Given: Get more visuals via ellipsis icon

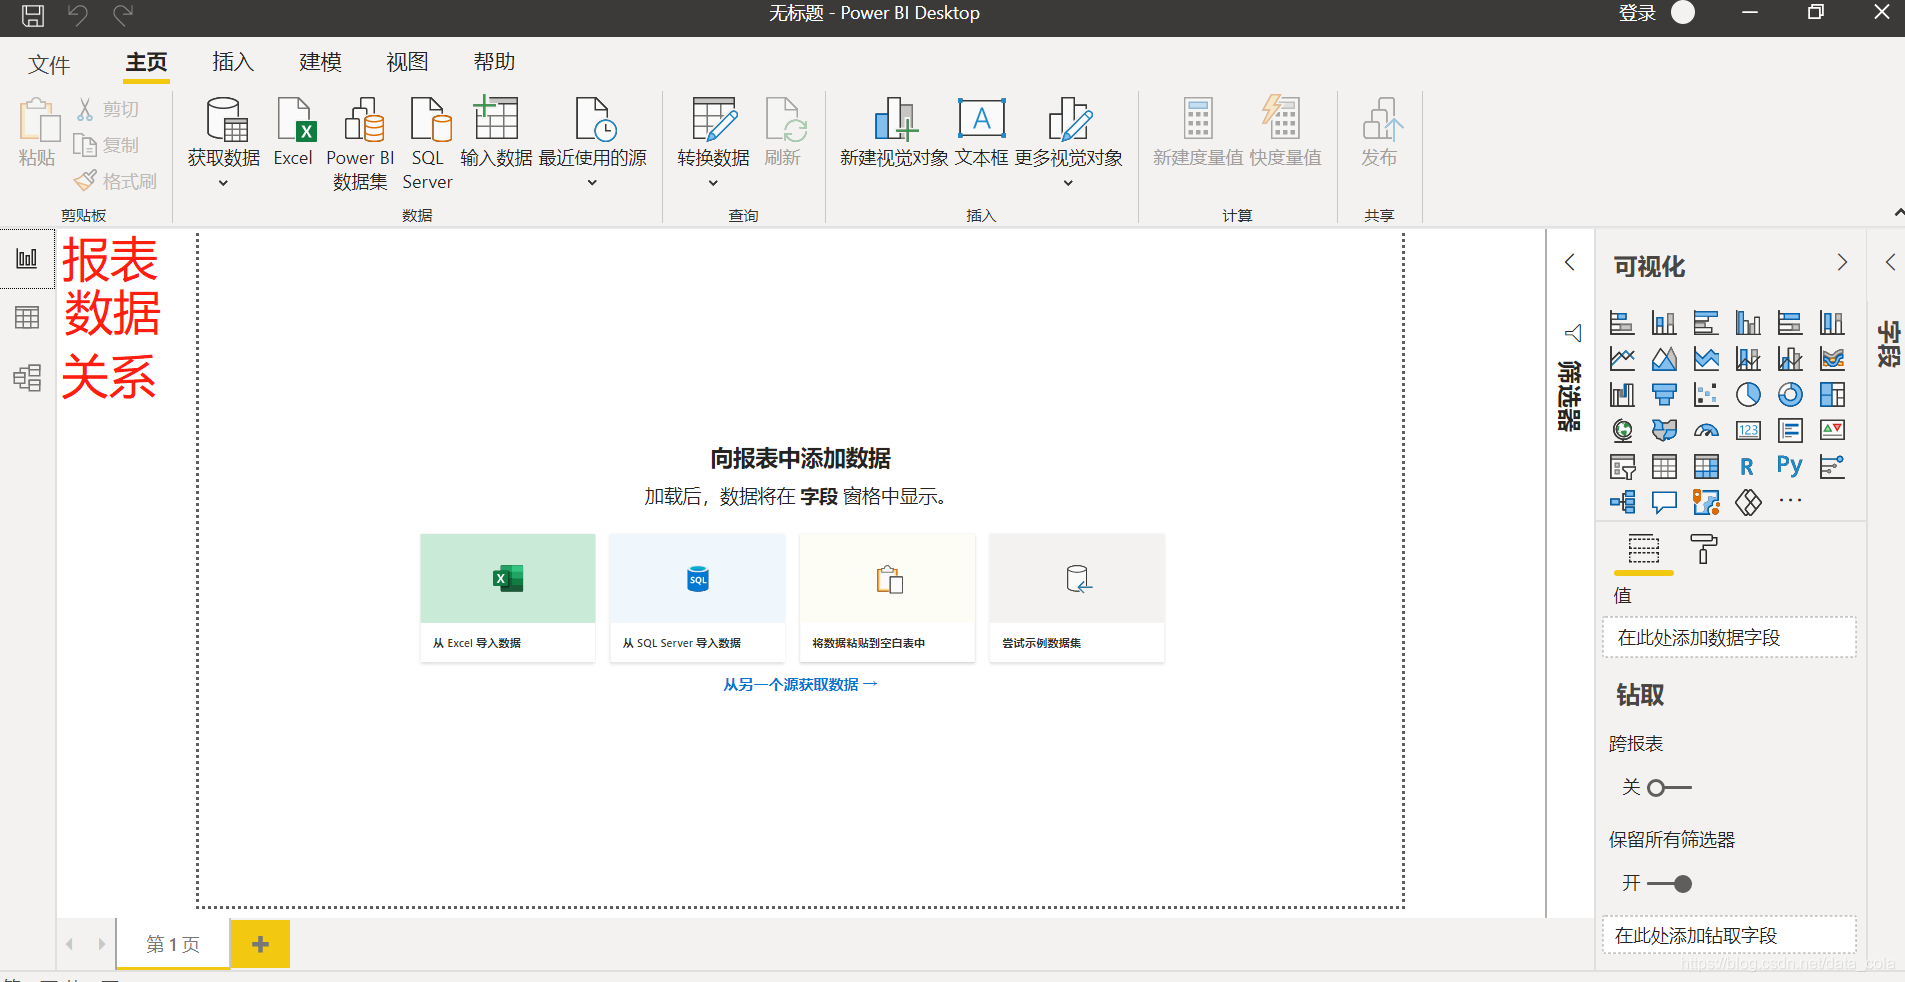Looking at the screenshot, I should pos(1790,501).
